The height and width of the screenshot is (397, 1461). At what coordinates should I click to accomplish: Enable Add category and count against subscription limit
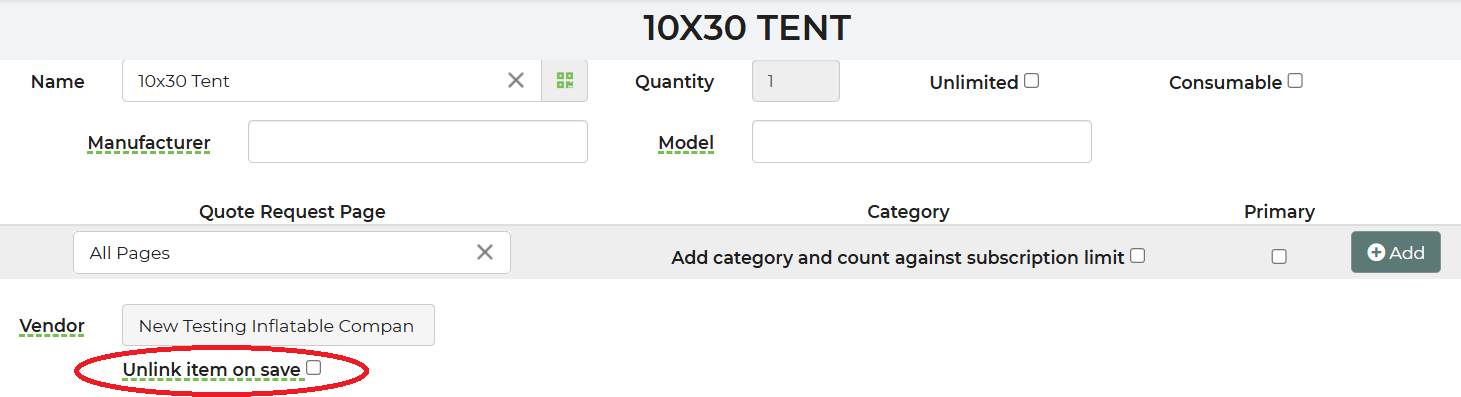pos(1138,256)
